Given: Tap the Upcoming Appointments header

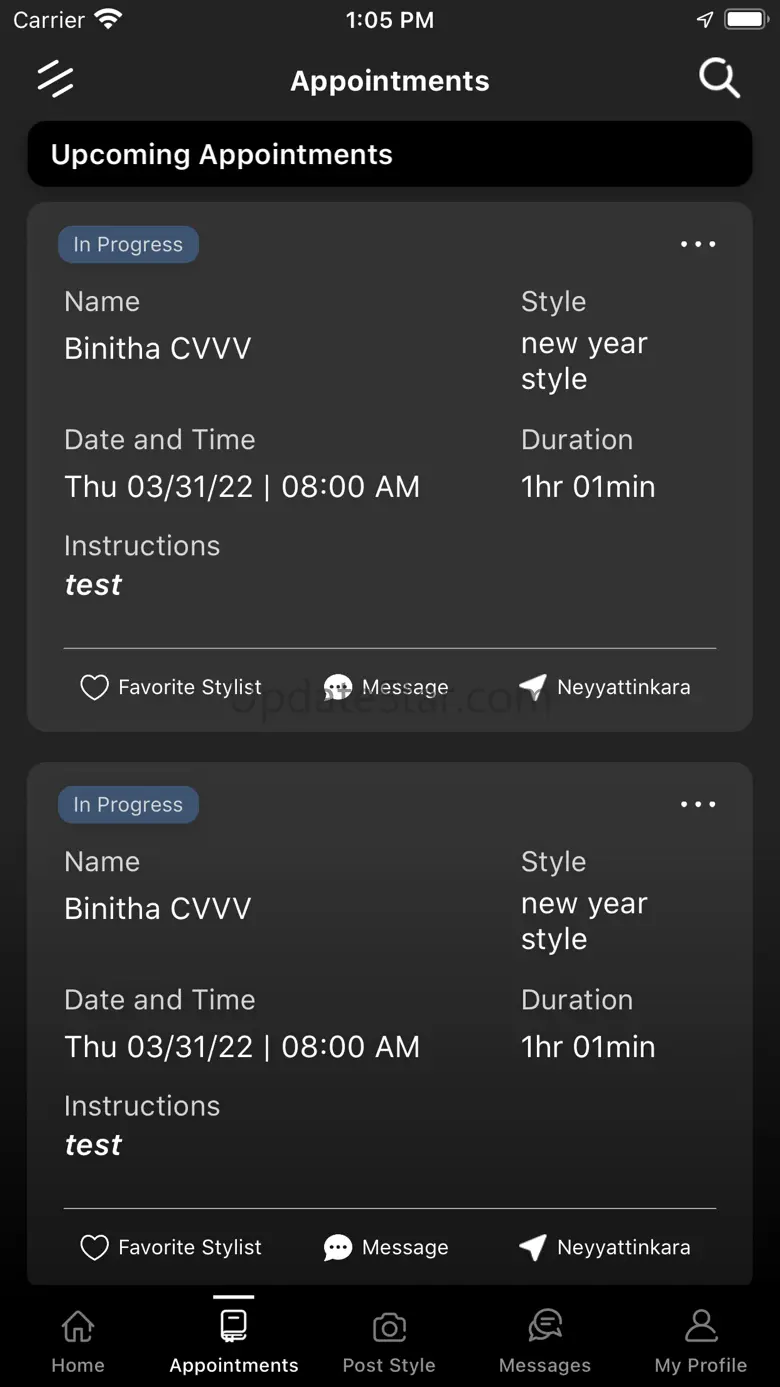Looking at the screenshot, I should pyautogui.click(x=389, y=154).
